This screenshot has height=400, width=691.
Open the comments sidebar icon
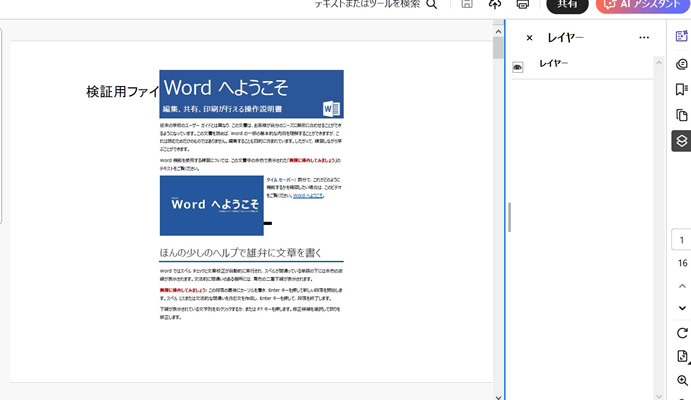(x=681, y=64)
